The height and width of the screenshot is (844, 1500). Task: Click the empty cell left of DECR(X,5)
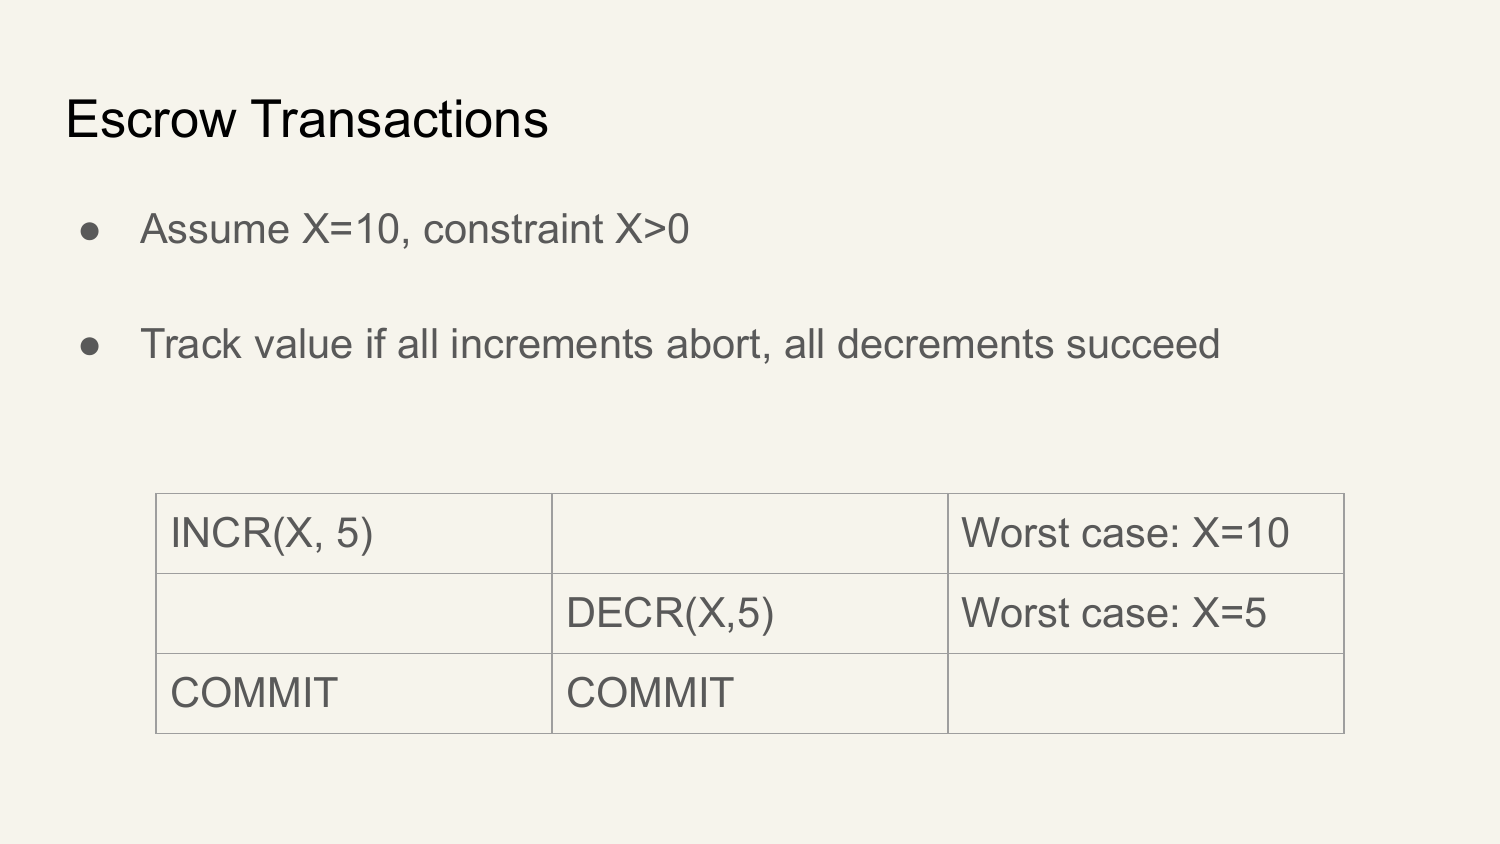click(354, 613)
